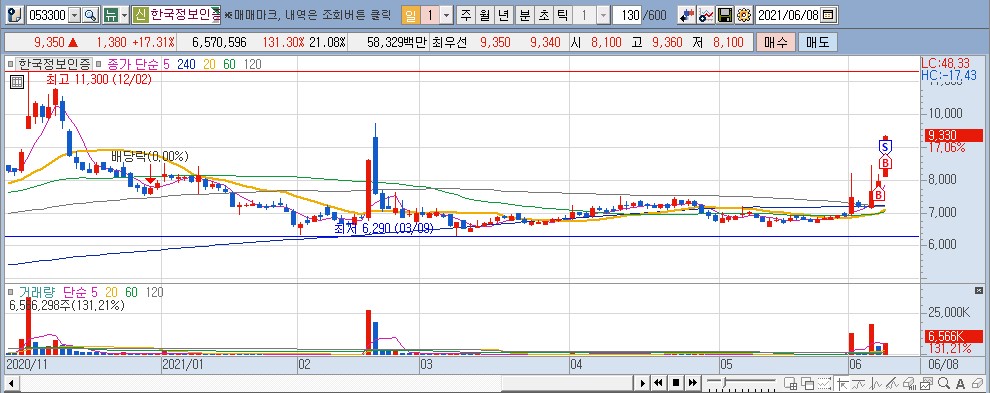Click the 5 moving average period label

click(x=166, y=64)
